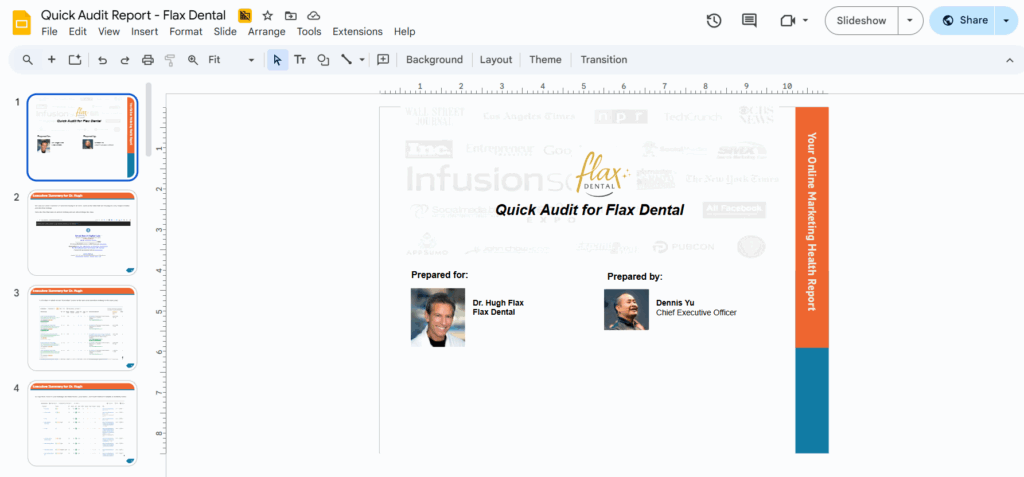Expand the Line tool dropdown arrow
The width and height of the screenshot is (1024, 477).
click(362, 60)
